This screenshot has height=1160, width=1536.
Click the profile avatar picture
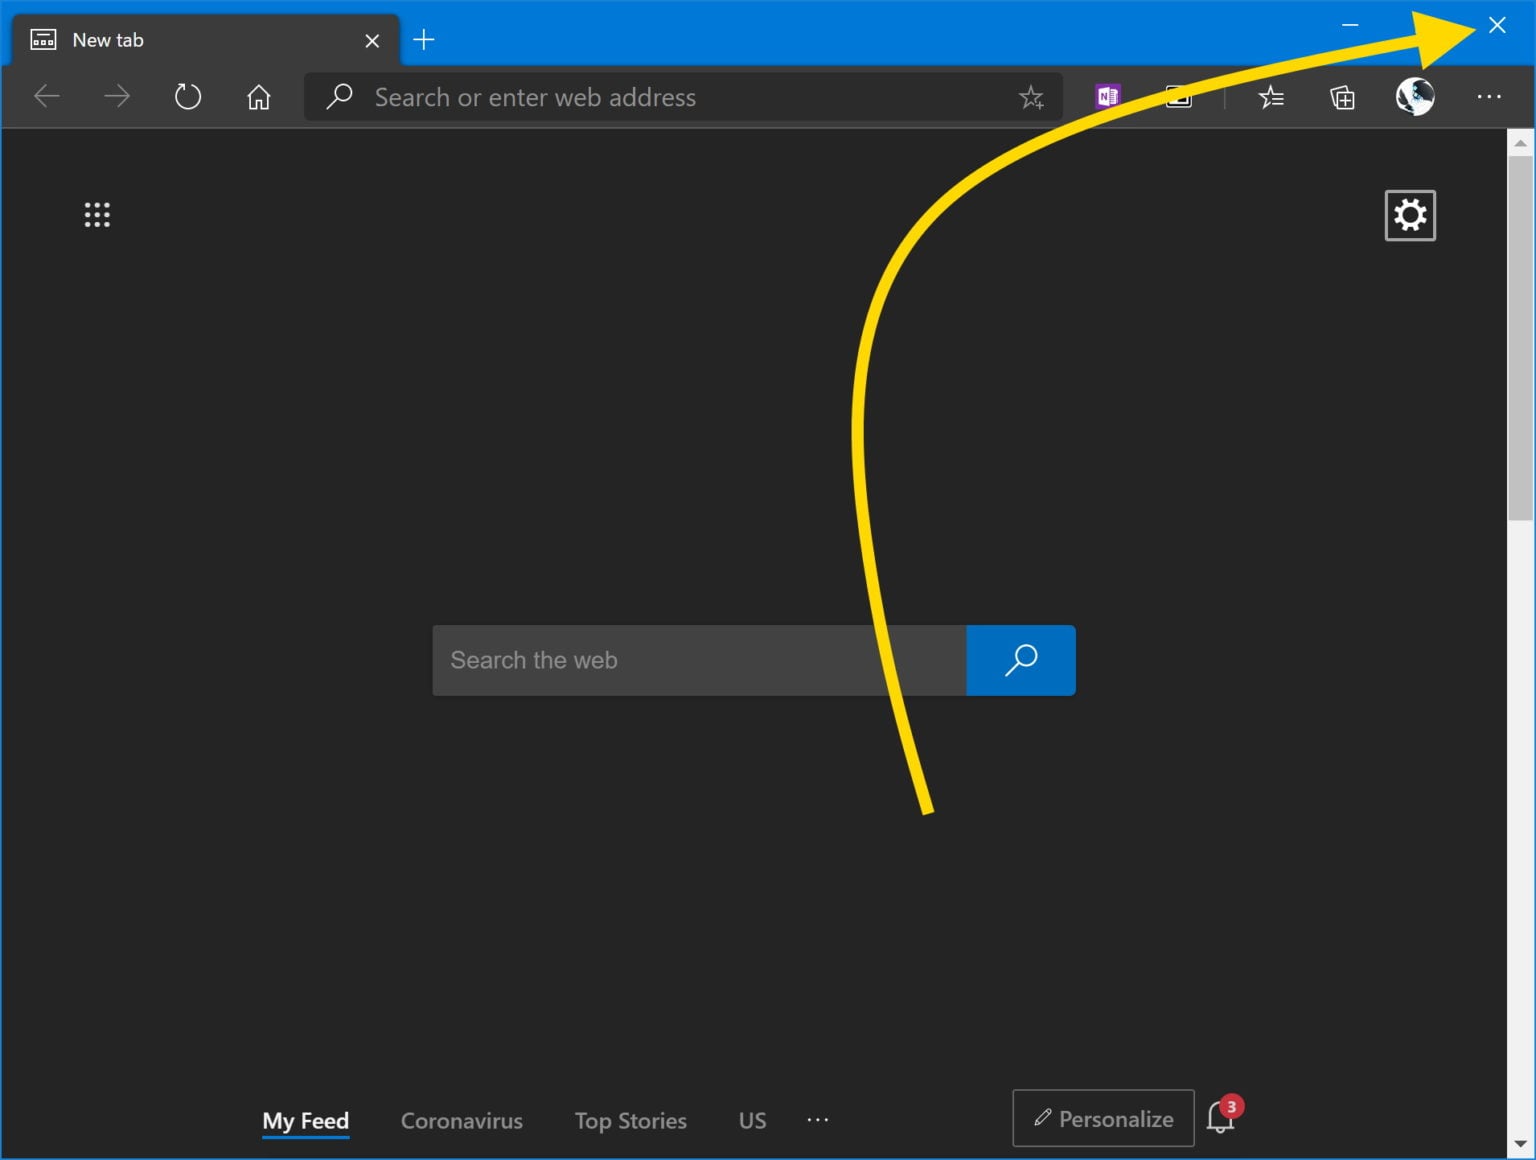[1414, 96]
